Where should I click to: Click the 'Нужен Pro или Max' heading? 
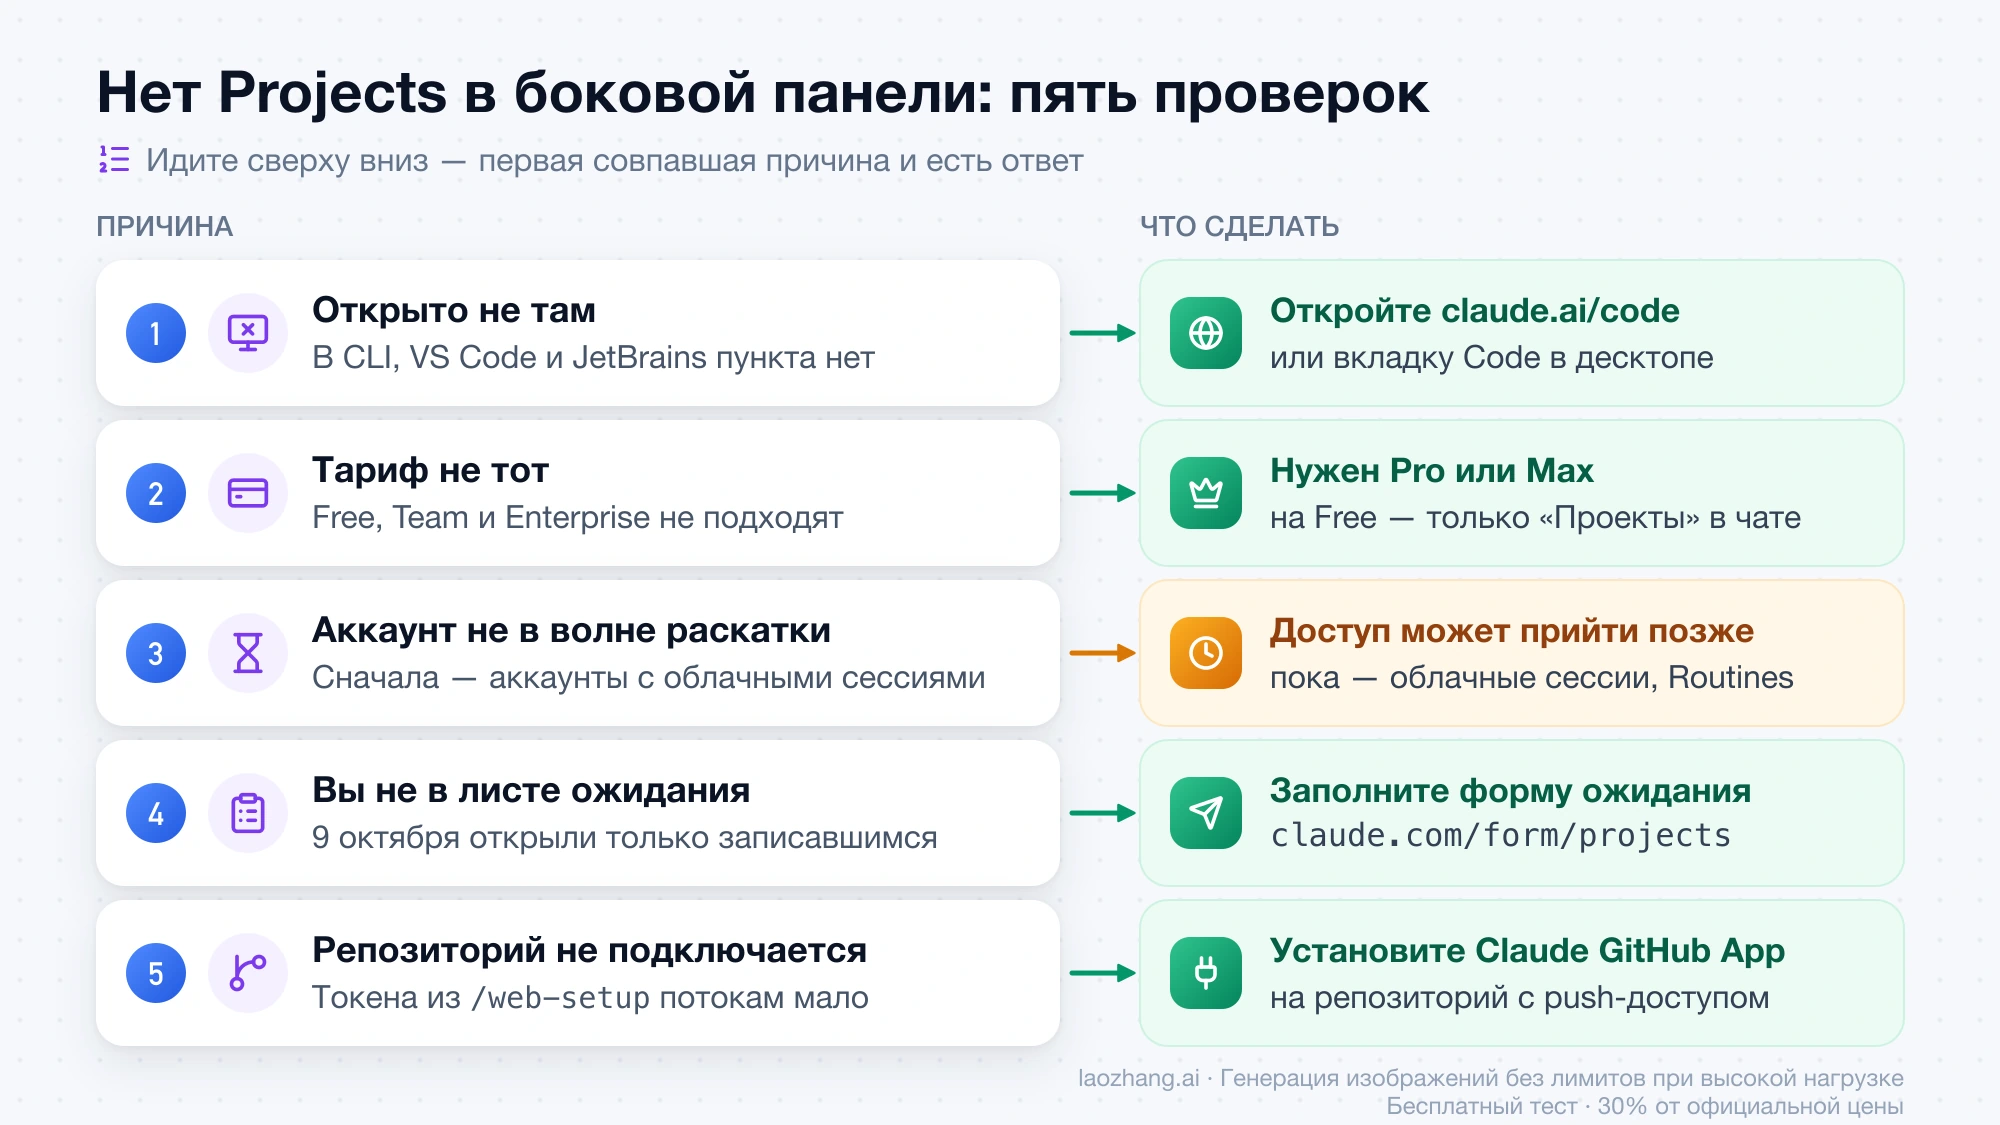click(1431, 470)
